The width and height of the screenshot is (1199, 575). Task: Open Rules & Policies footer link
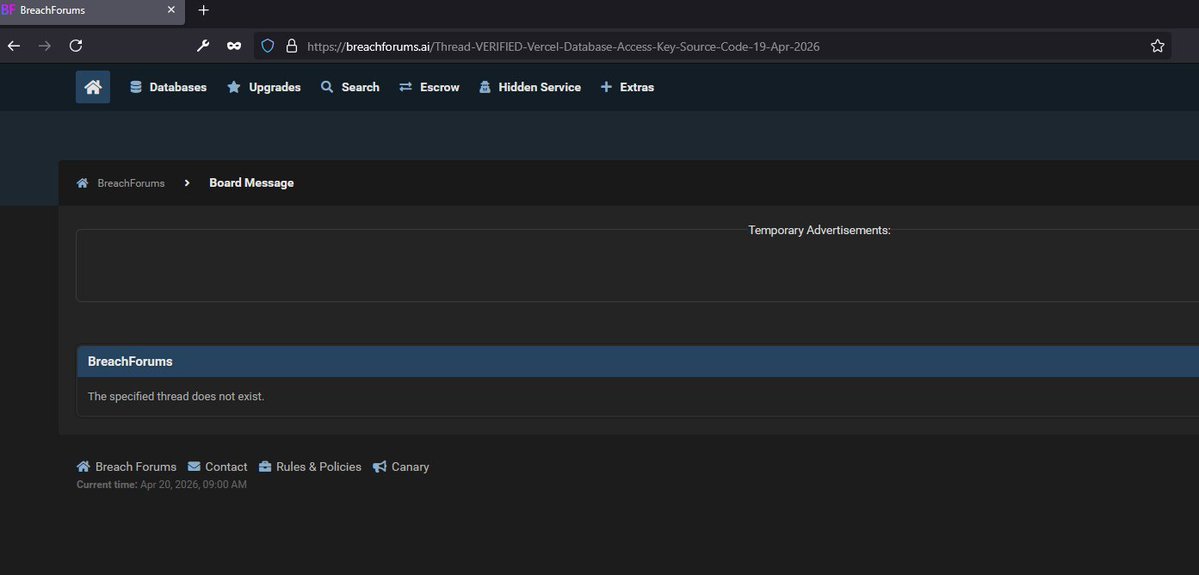click(319, 467)
